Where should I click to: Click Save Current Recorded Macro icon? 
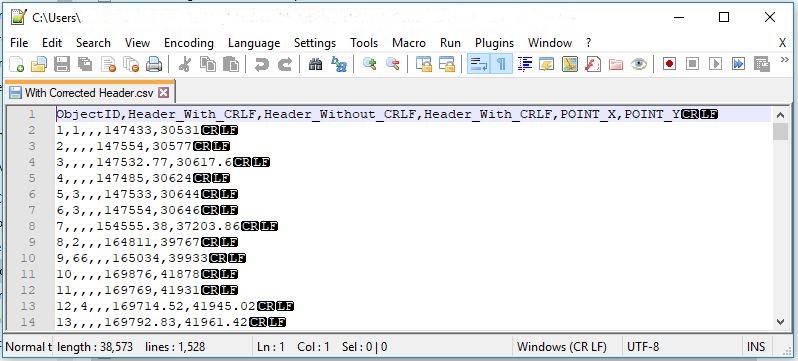pos(762,64)
